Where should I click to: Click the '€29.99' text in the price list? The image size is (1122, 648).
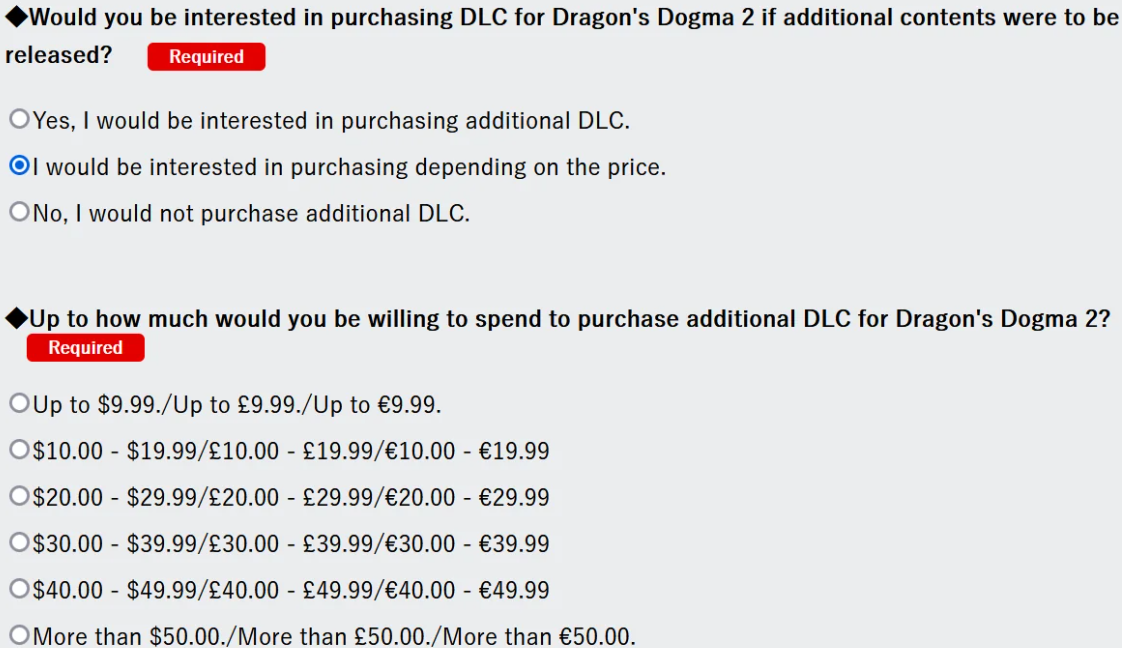point(514,497)
